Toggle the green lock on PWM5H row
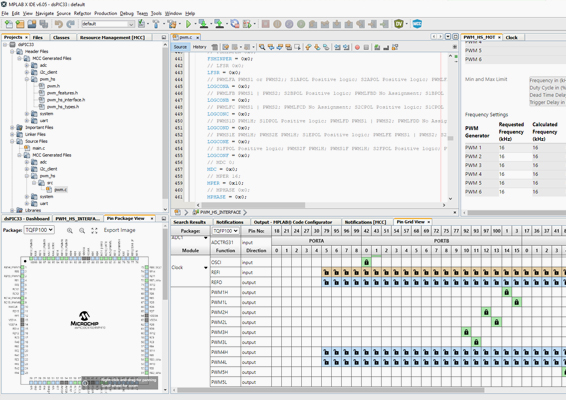This screenshot has height=400, width=566. [563, 372]
